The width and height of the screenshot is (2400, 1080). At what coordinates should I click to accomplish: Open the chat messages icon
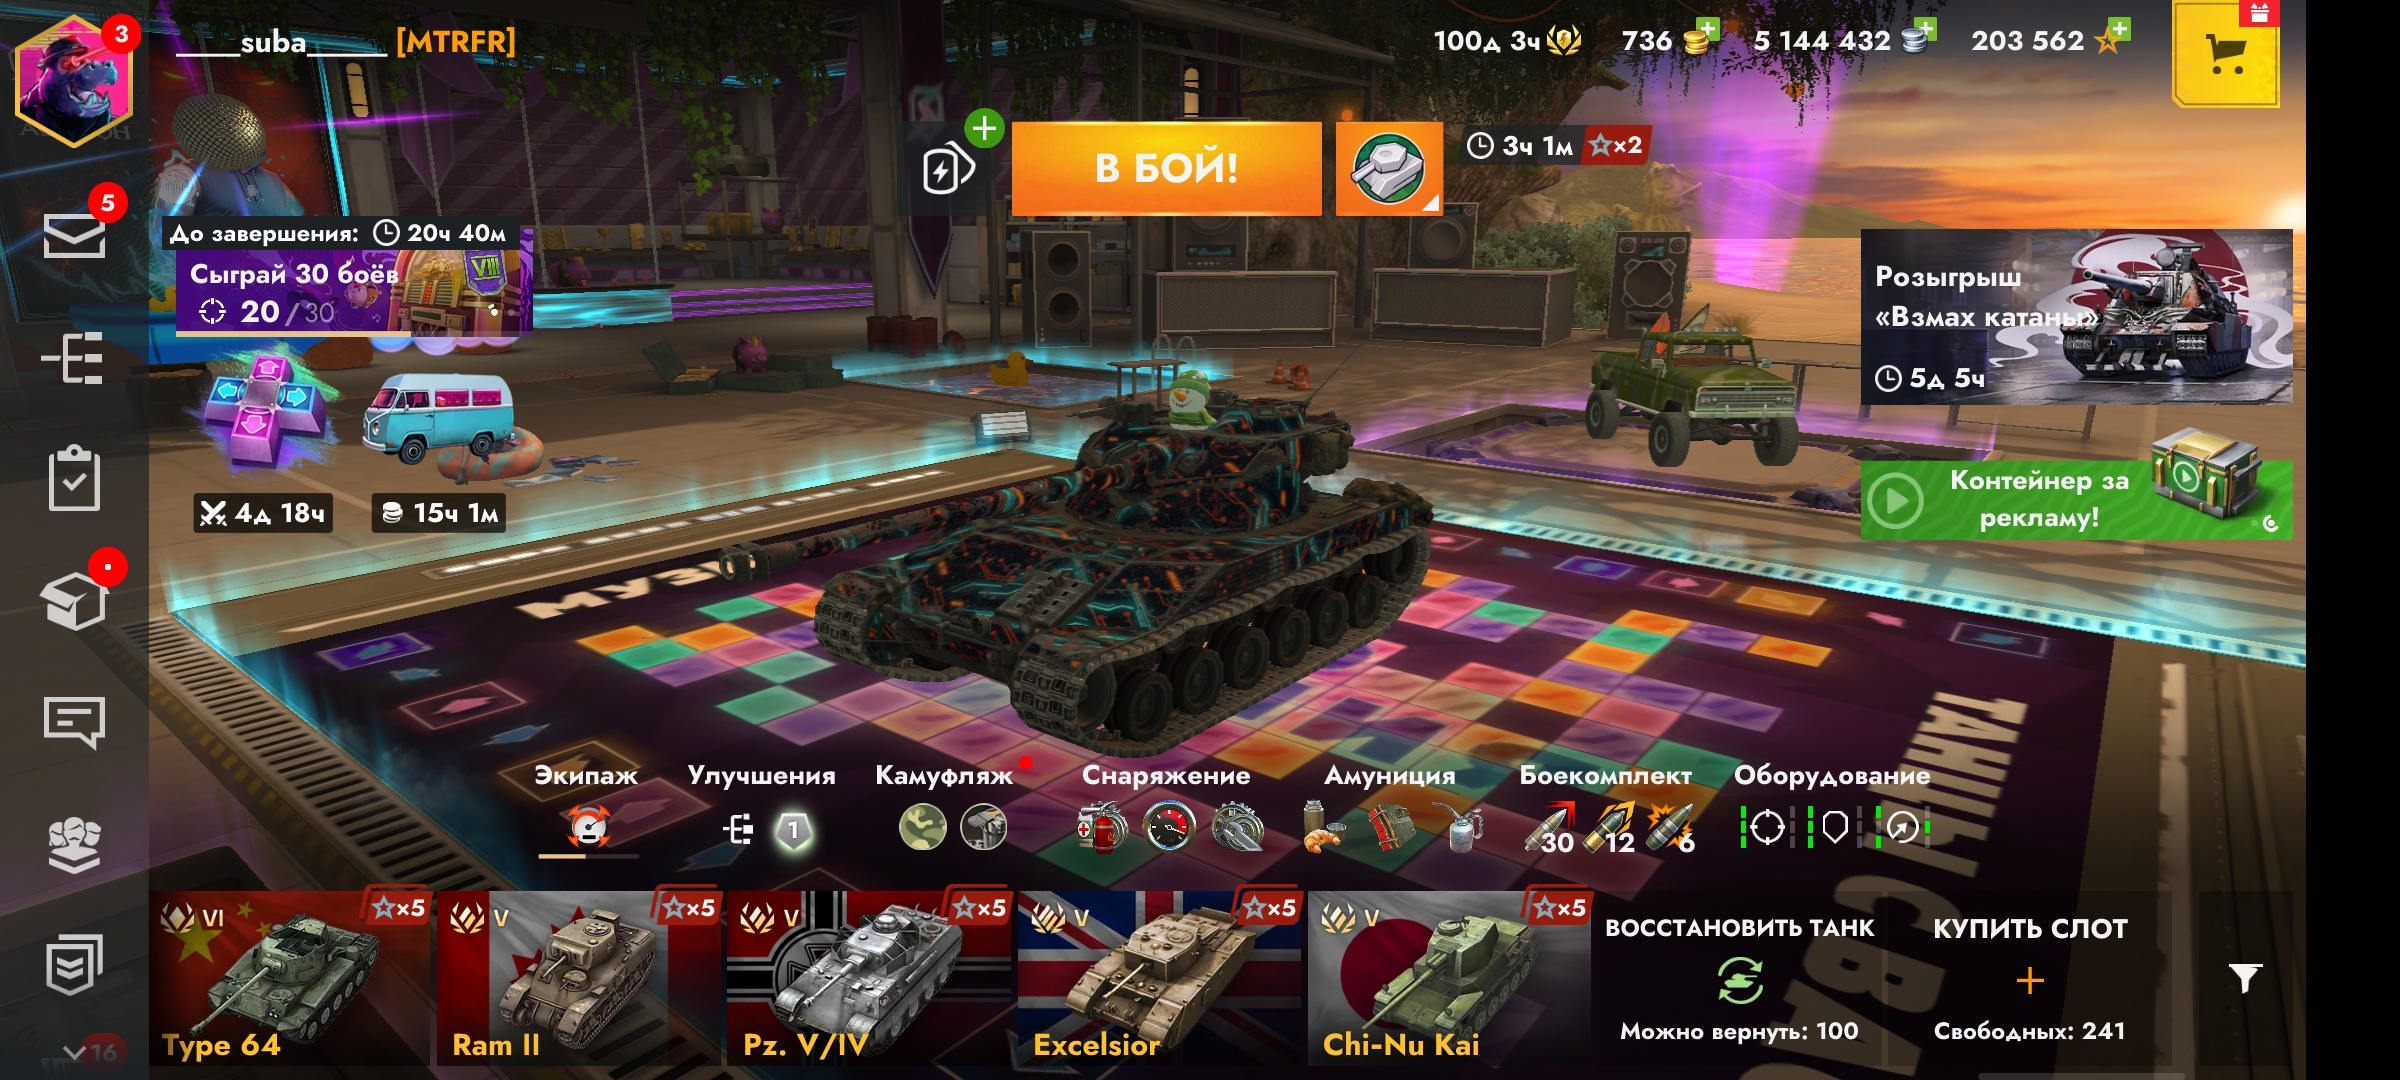point(74,722)
